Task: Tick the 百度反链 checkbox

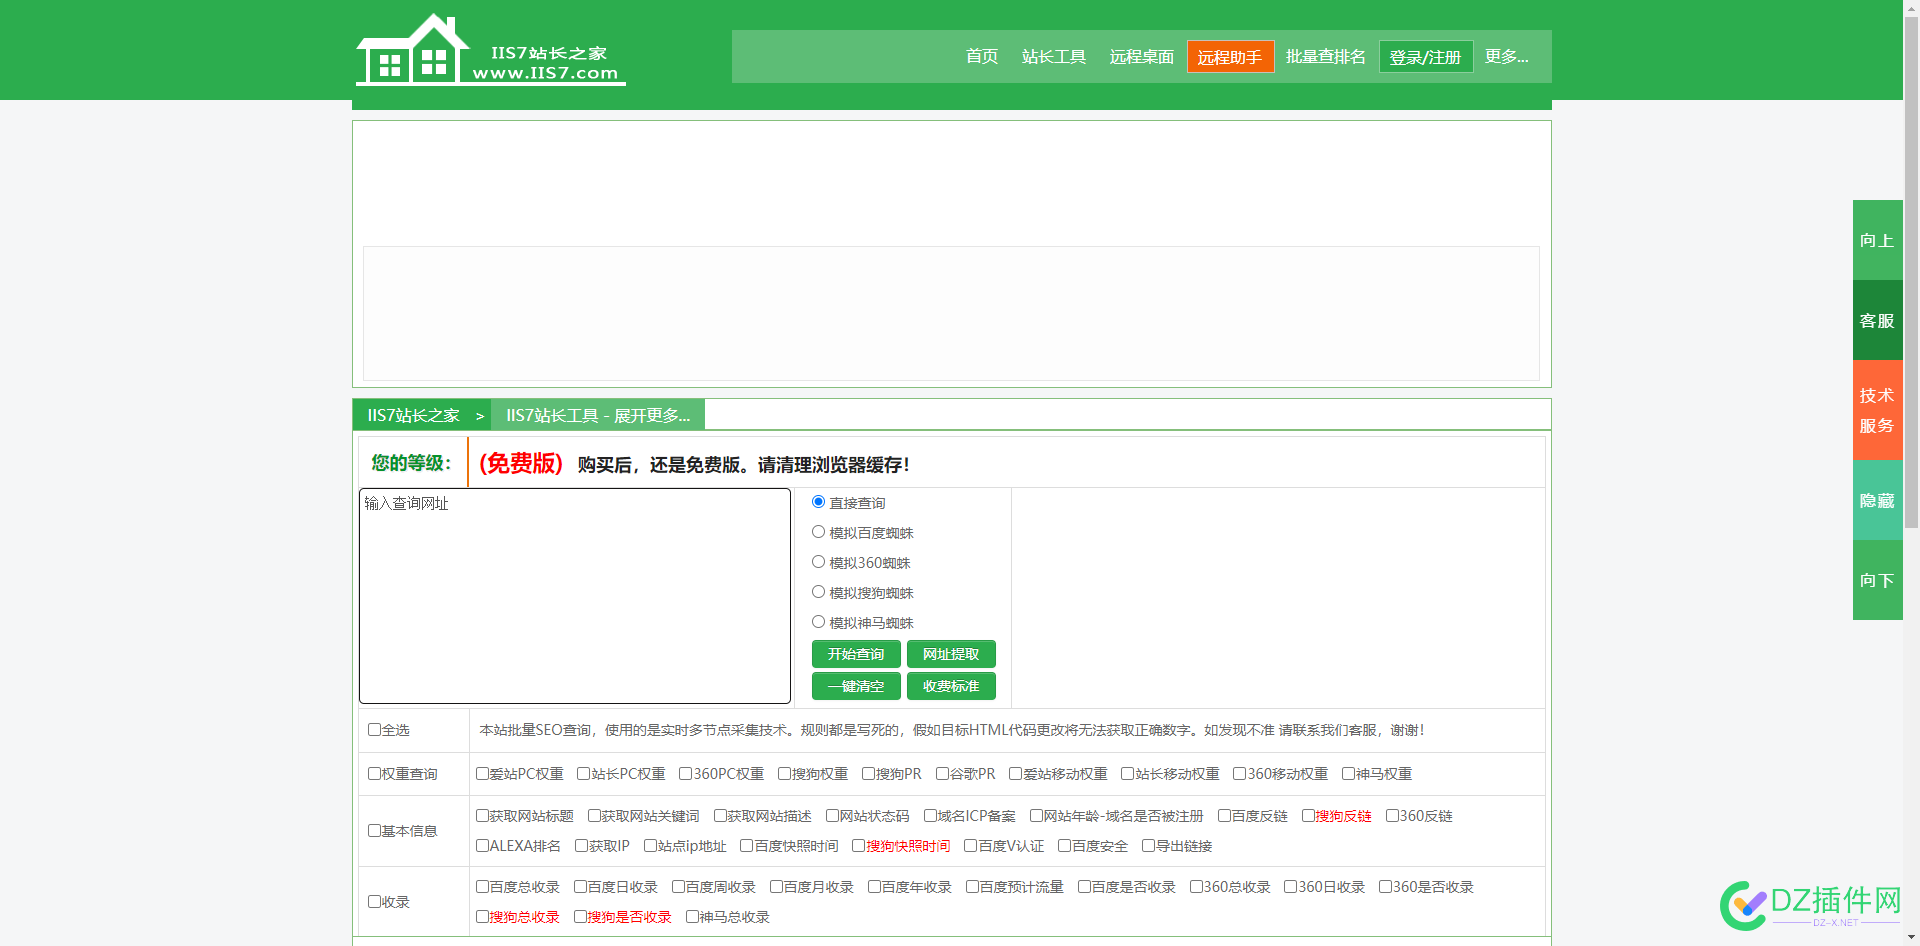Action: click(1224, 816)
